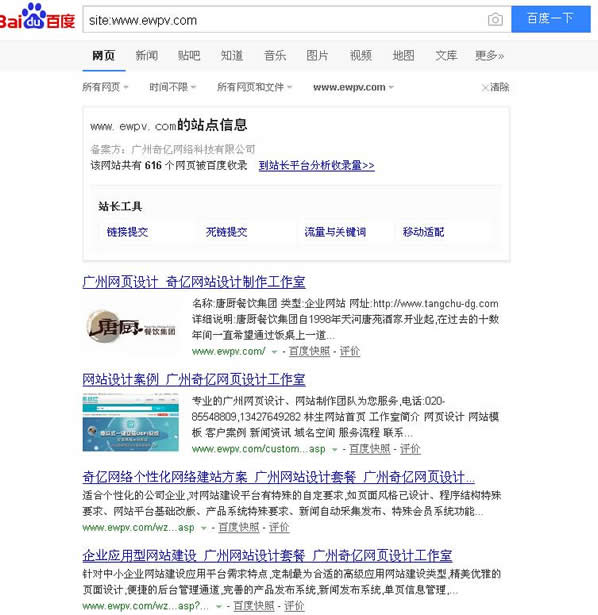The width and height of the screenshot is (598, 615).
Task: Expand the 更多» menu
Action: (489, 56)
